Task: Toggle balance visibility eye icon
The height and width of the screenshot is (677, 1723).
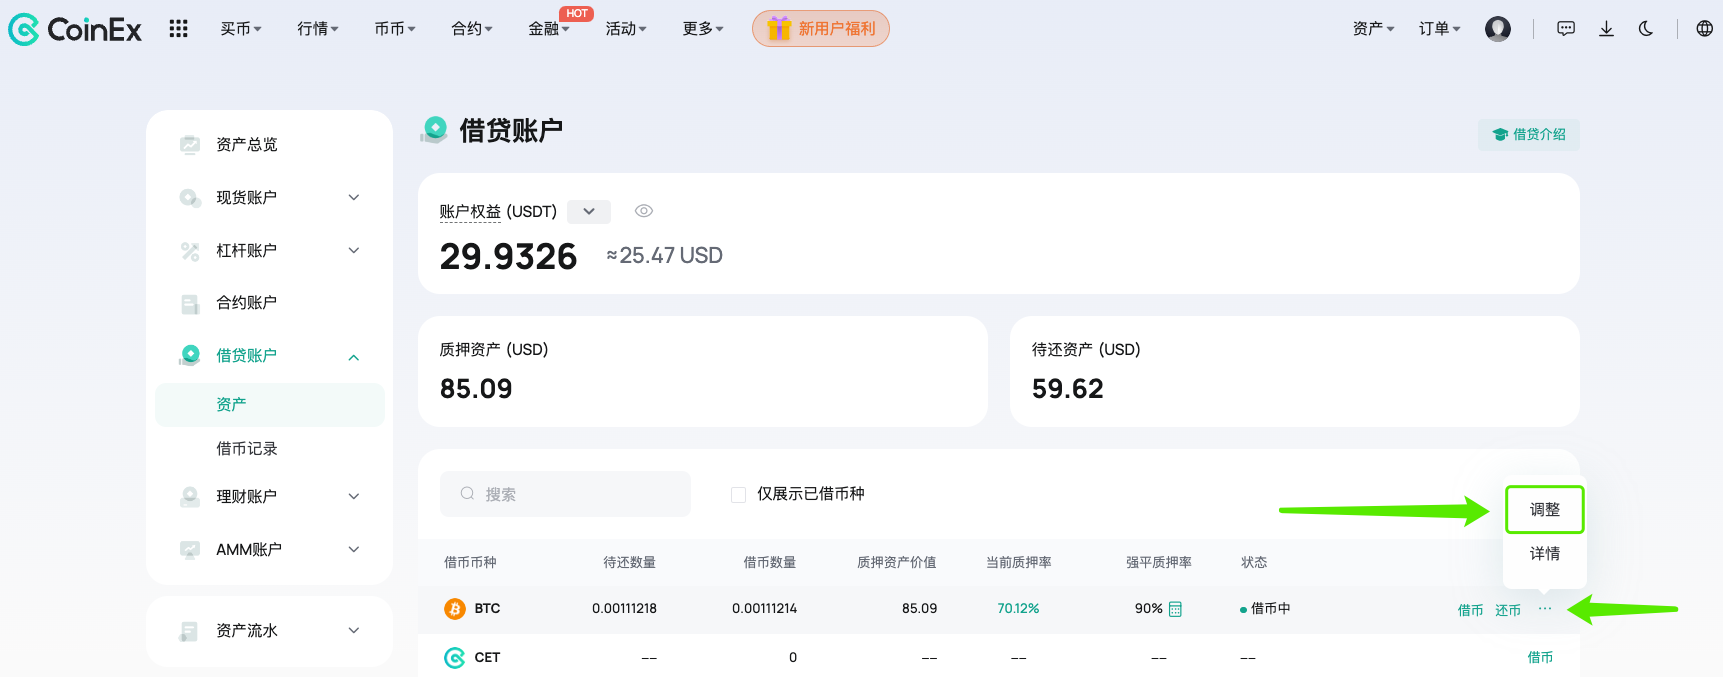Action: pos(644,211)
